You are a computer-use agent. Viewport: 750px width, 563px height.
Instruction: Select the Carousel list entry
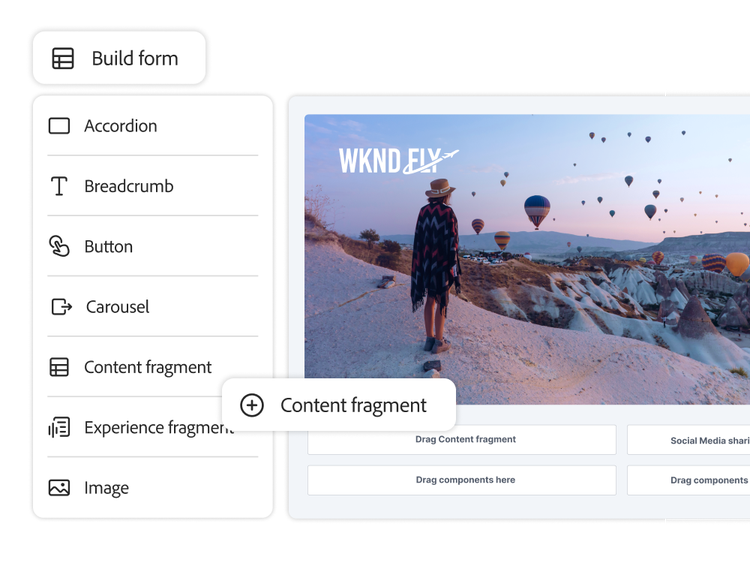tap(117, 307)
